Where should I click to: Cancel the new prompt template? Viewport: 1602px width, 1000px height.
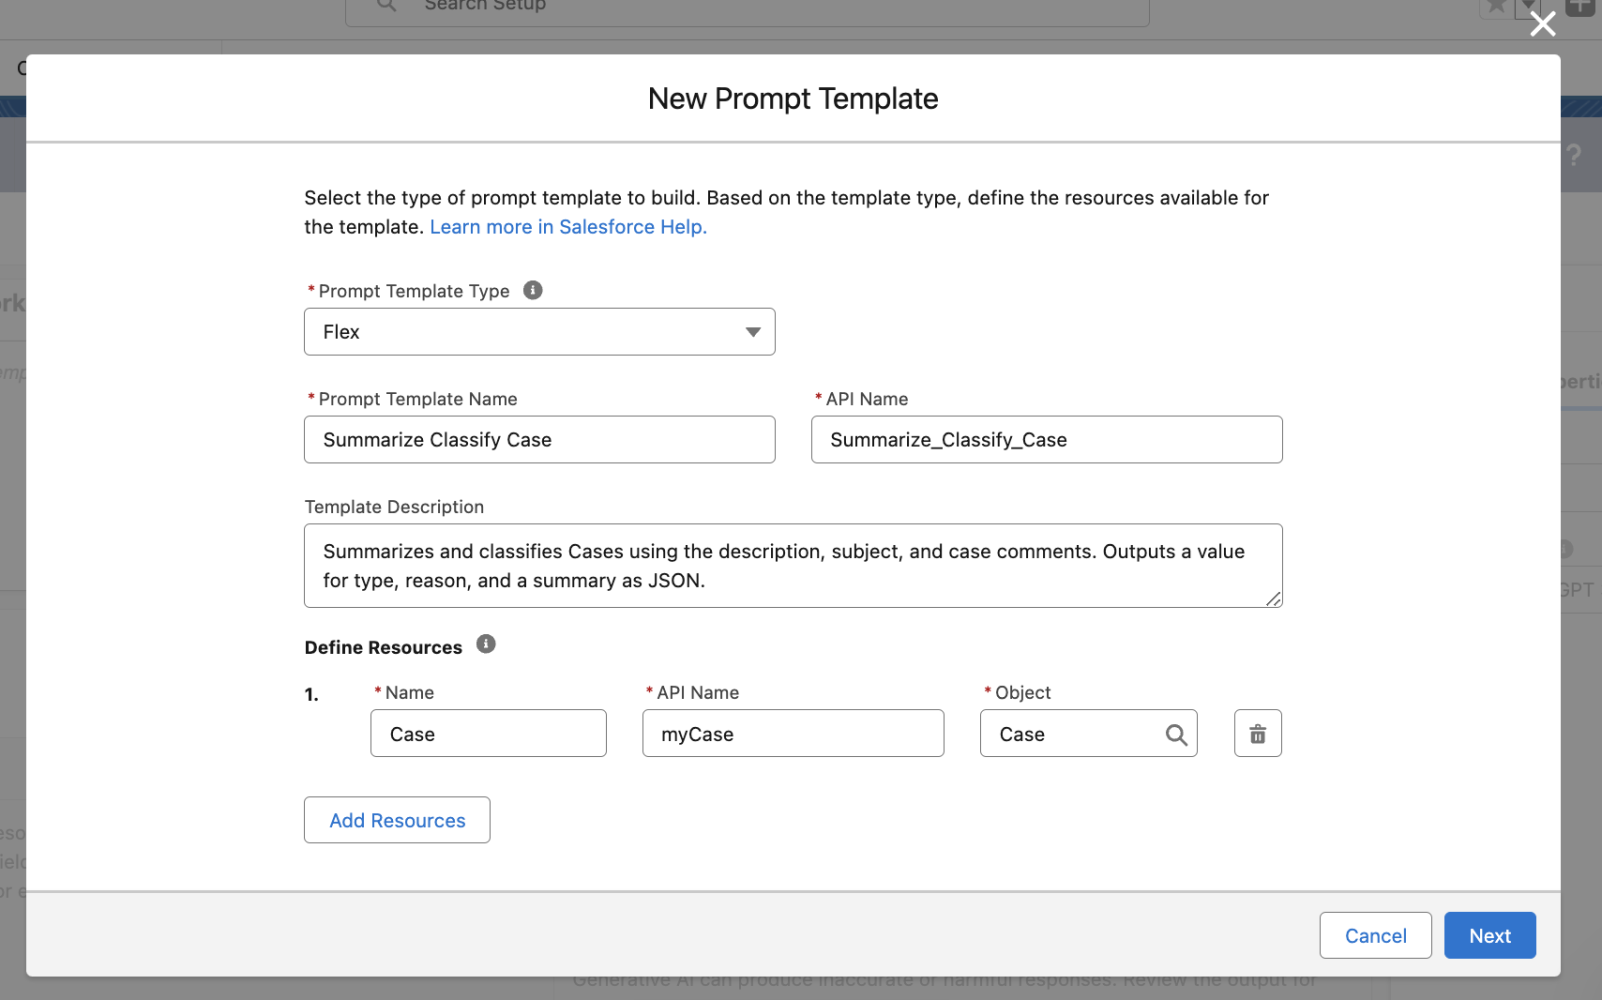click(1375, 935)
